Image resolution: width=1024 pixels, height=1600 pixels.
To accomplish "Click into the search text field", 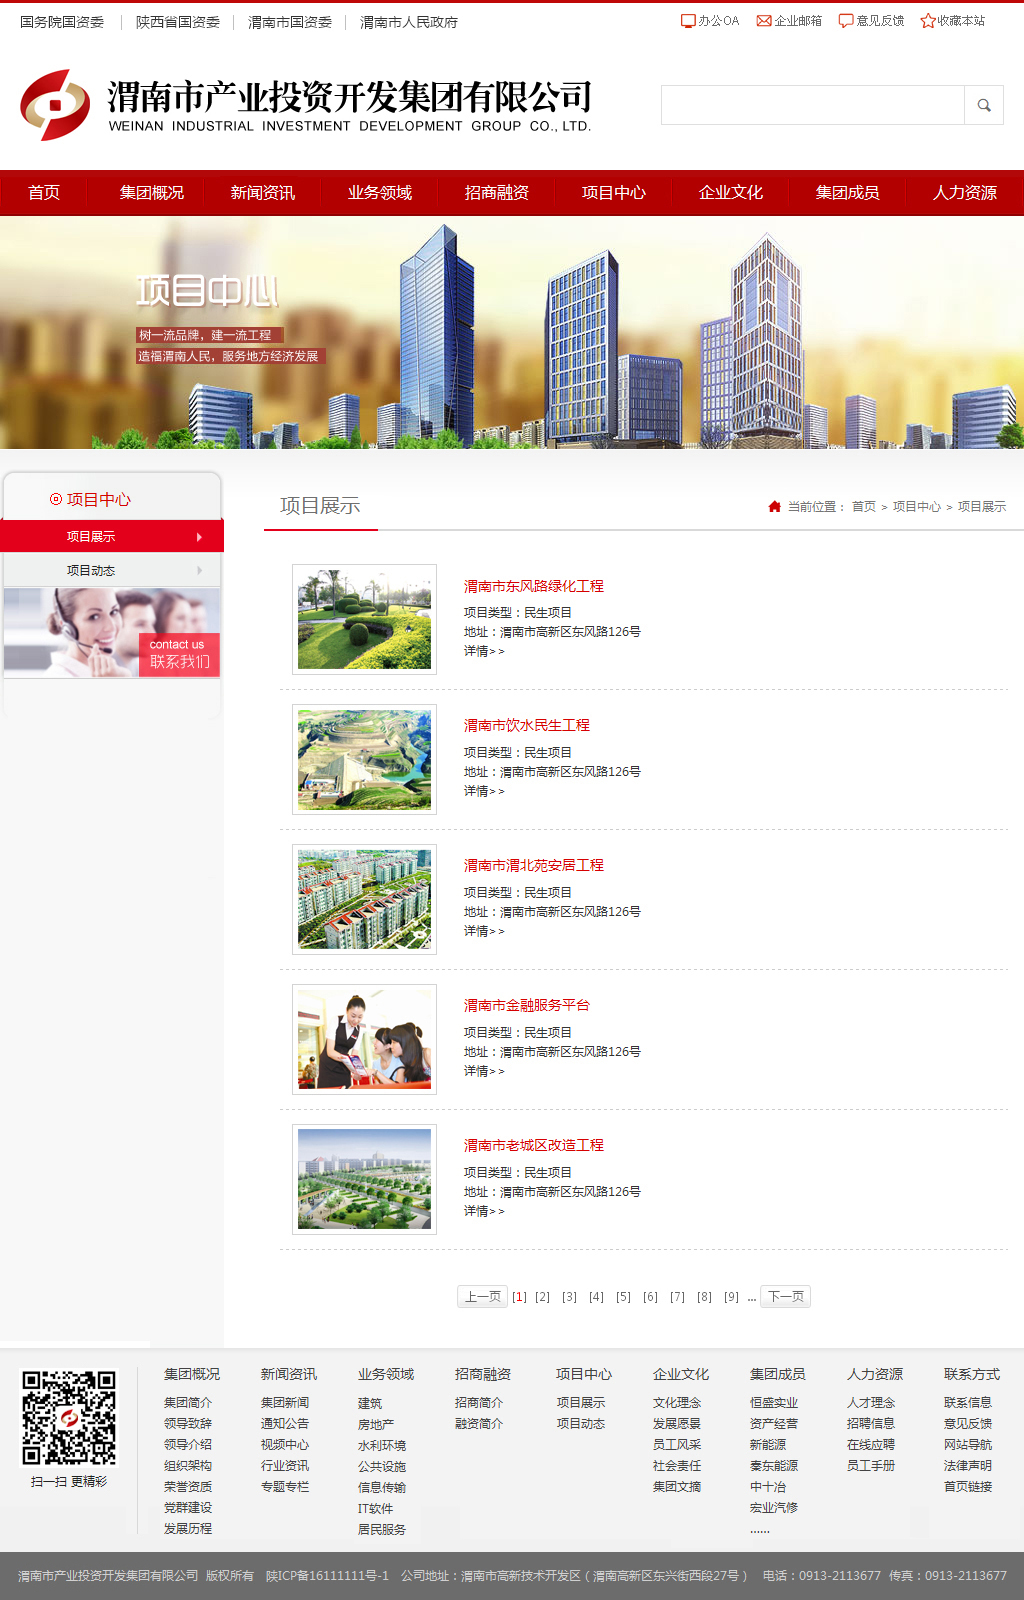I will [812, 105].
